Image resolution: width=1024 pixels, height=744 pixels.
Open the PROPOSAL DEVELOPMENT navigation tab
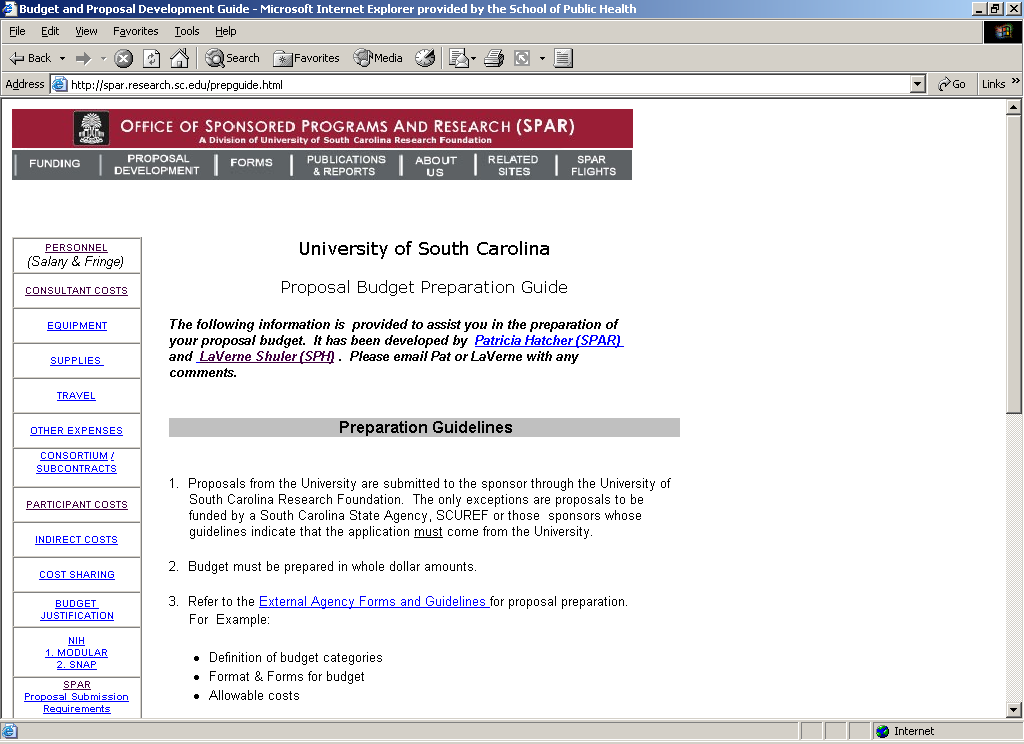[x=157, y=164]
